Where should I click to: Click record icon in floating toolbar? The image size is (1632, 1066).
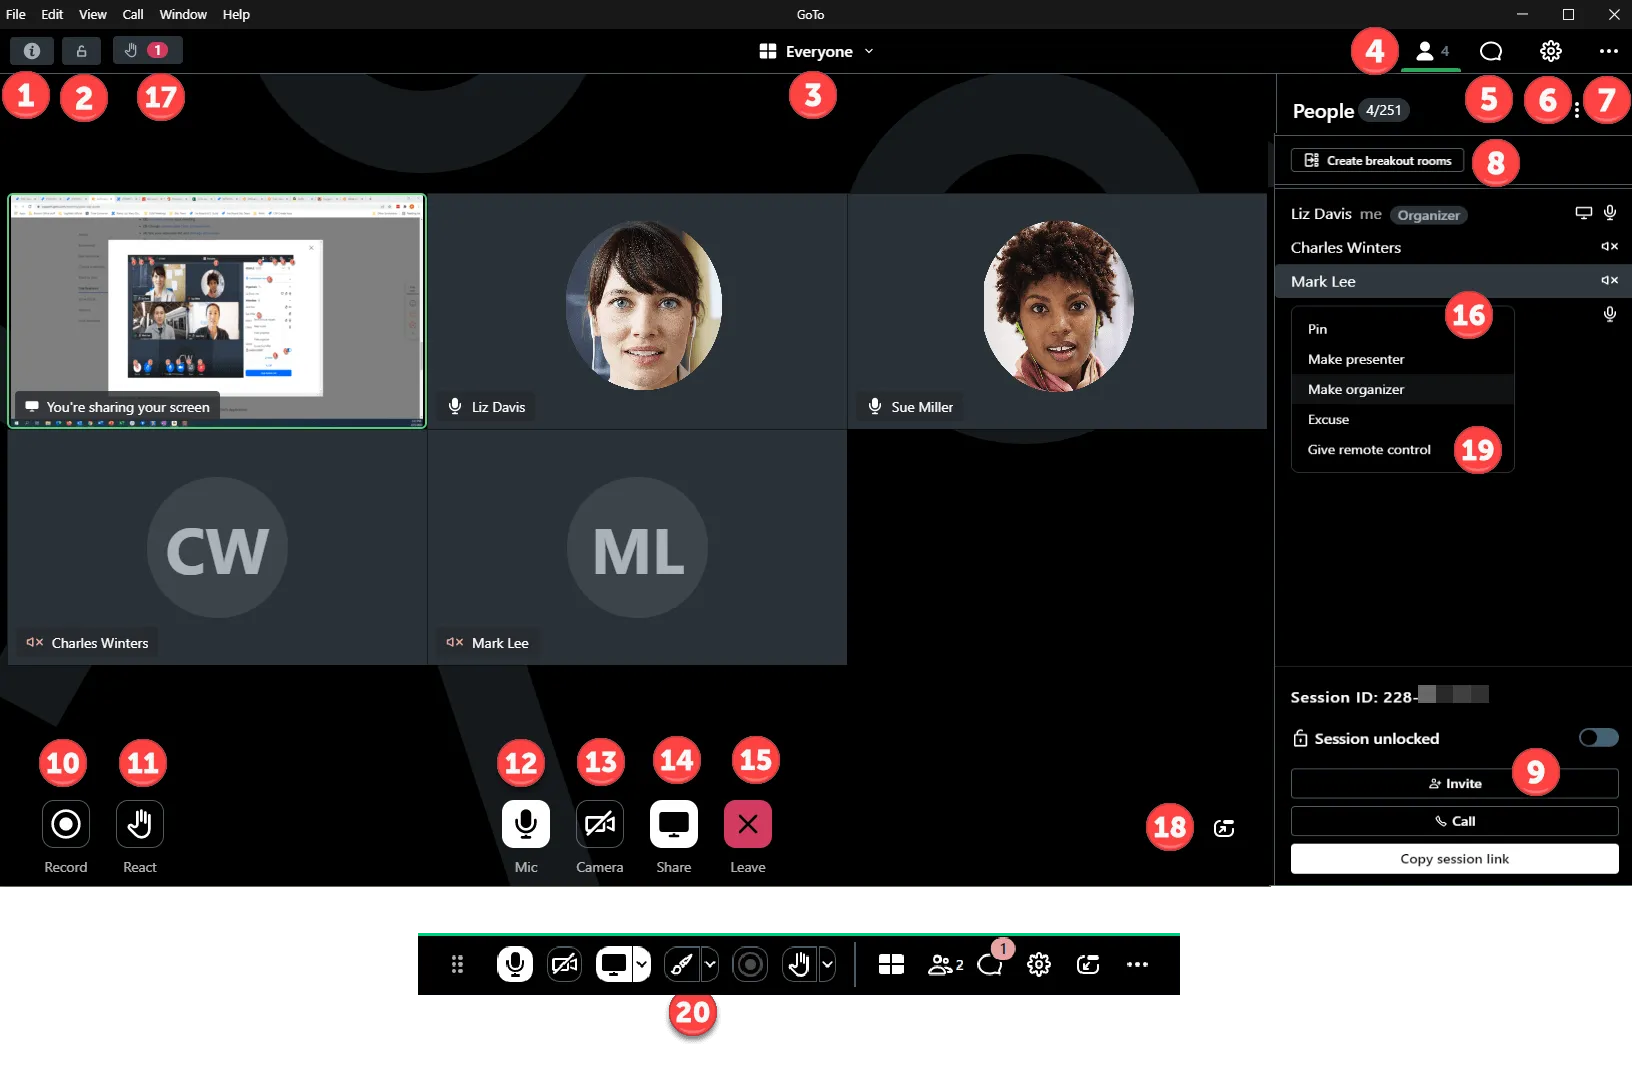pos(750,964)
